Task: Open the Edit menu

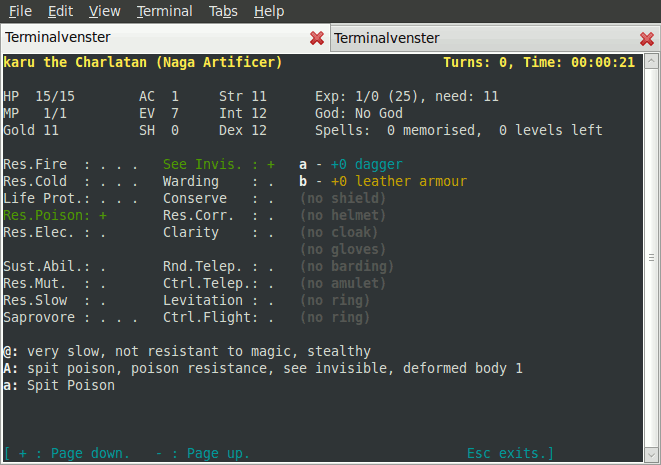Action: click(x=60, y=11)
